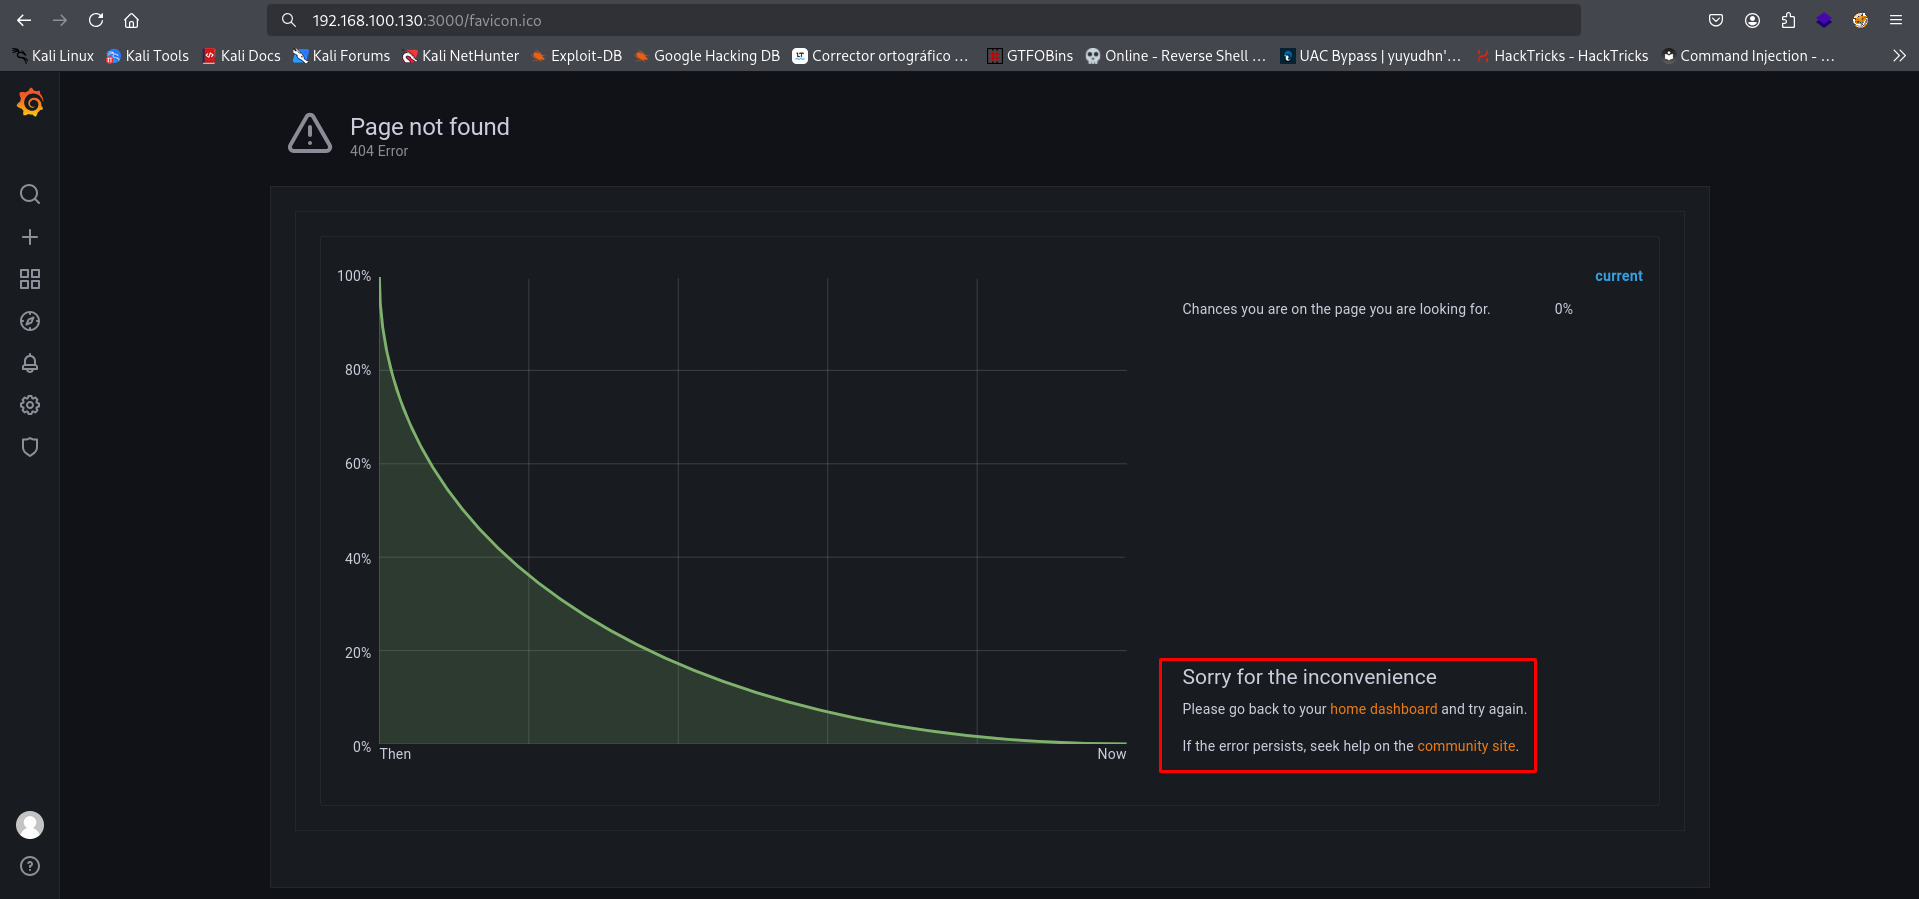This screenshot has width=1919, height=899.
Task: Open the Google Hacking DB bookmark
Action: point(706,56)
